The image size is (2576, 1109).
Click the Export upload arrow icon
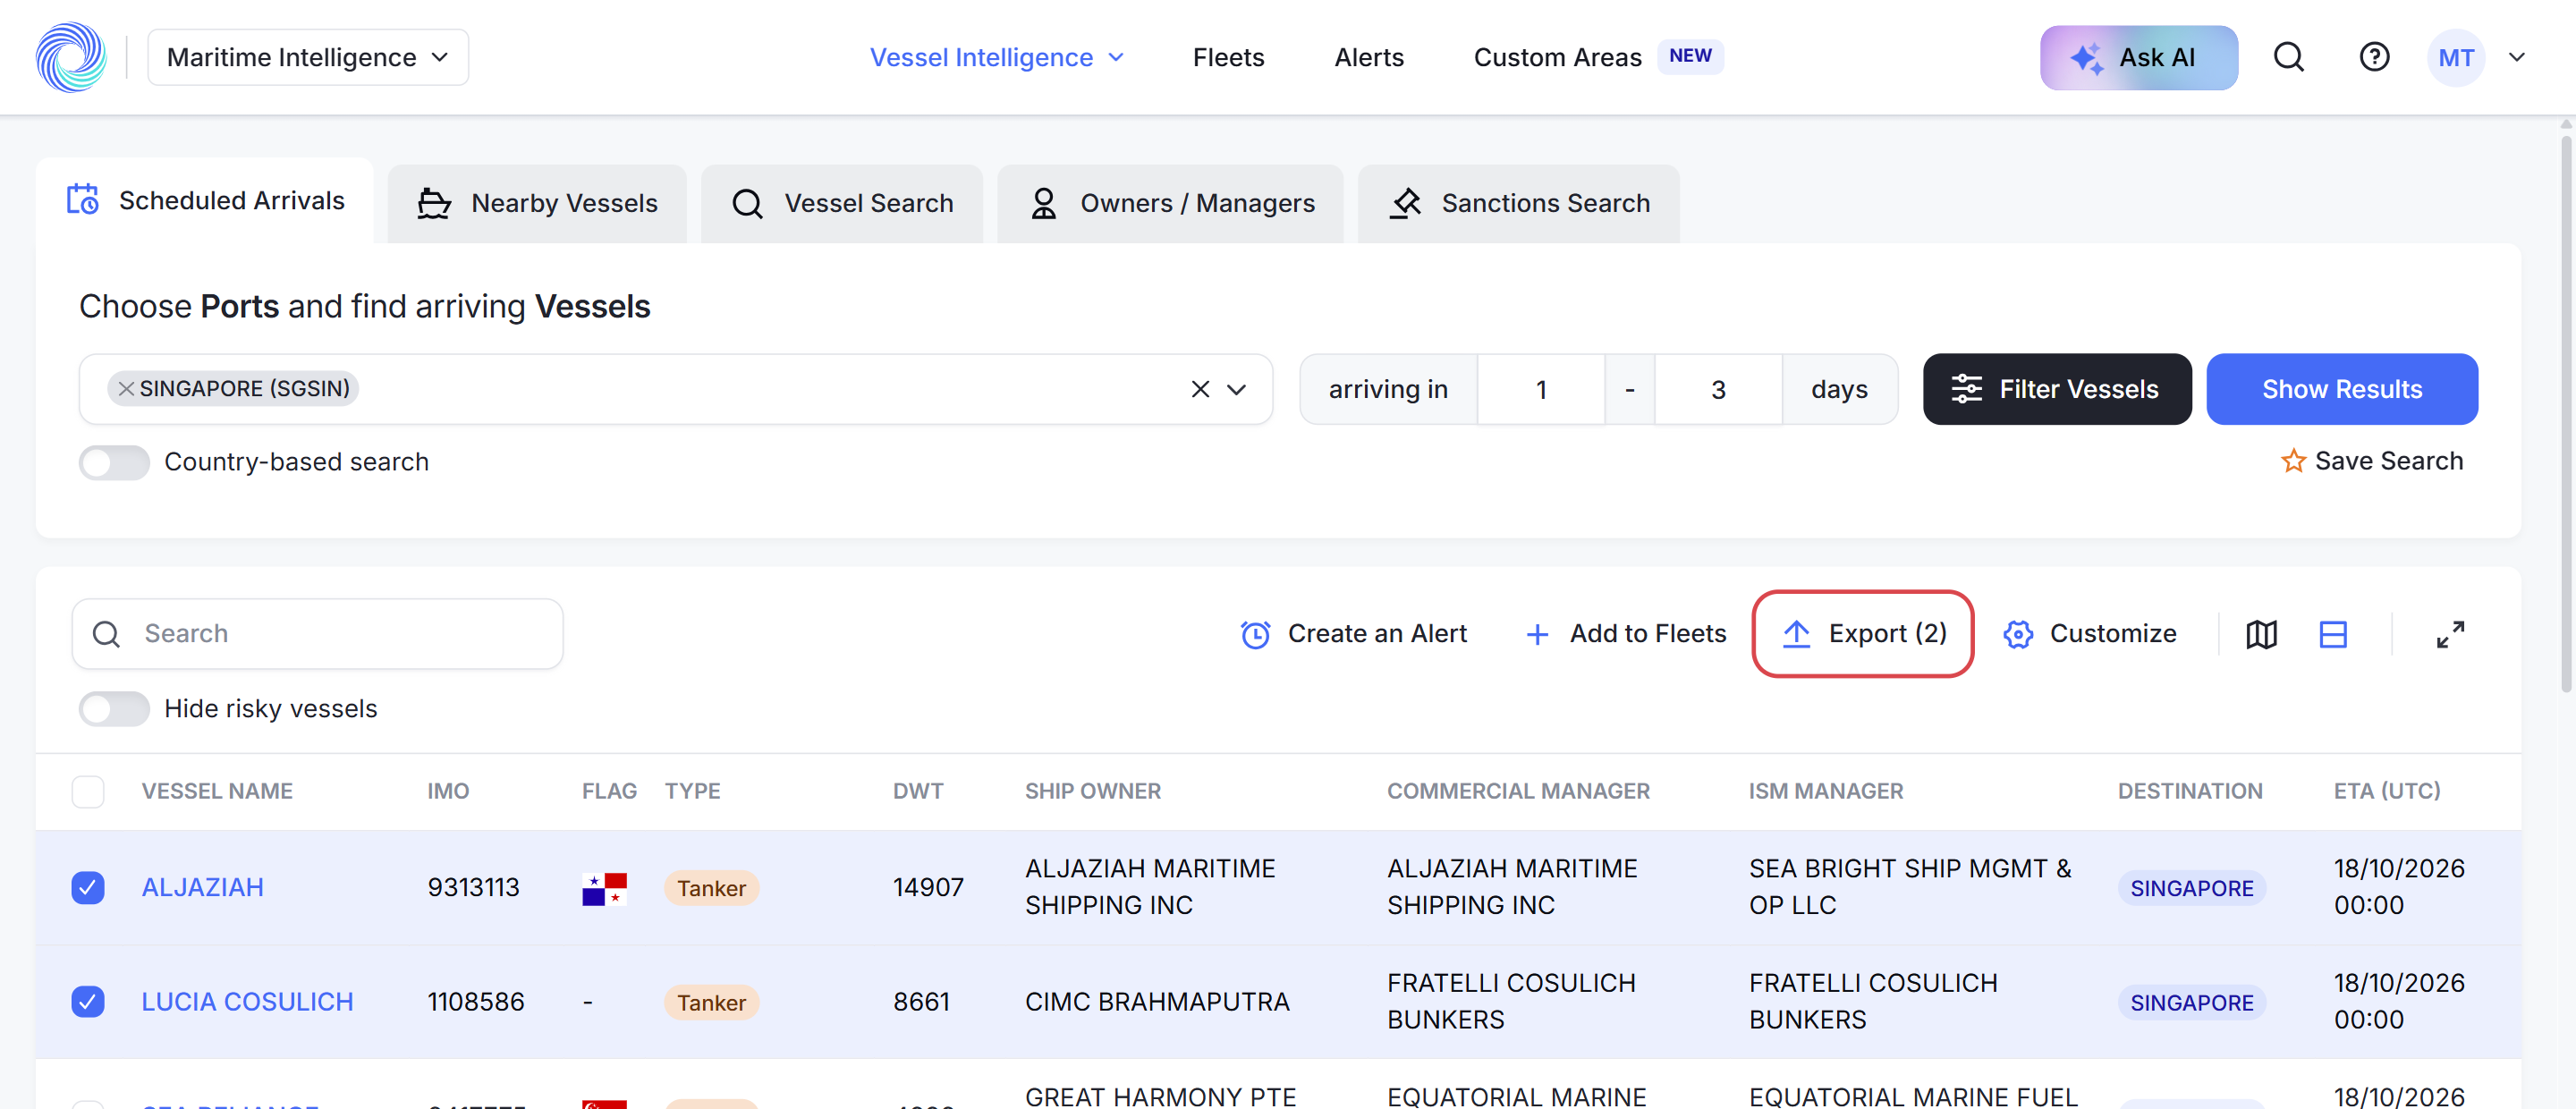tap(1796, 633)
